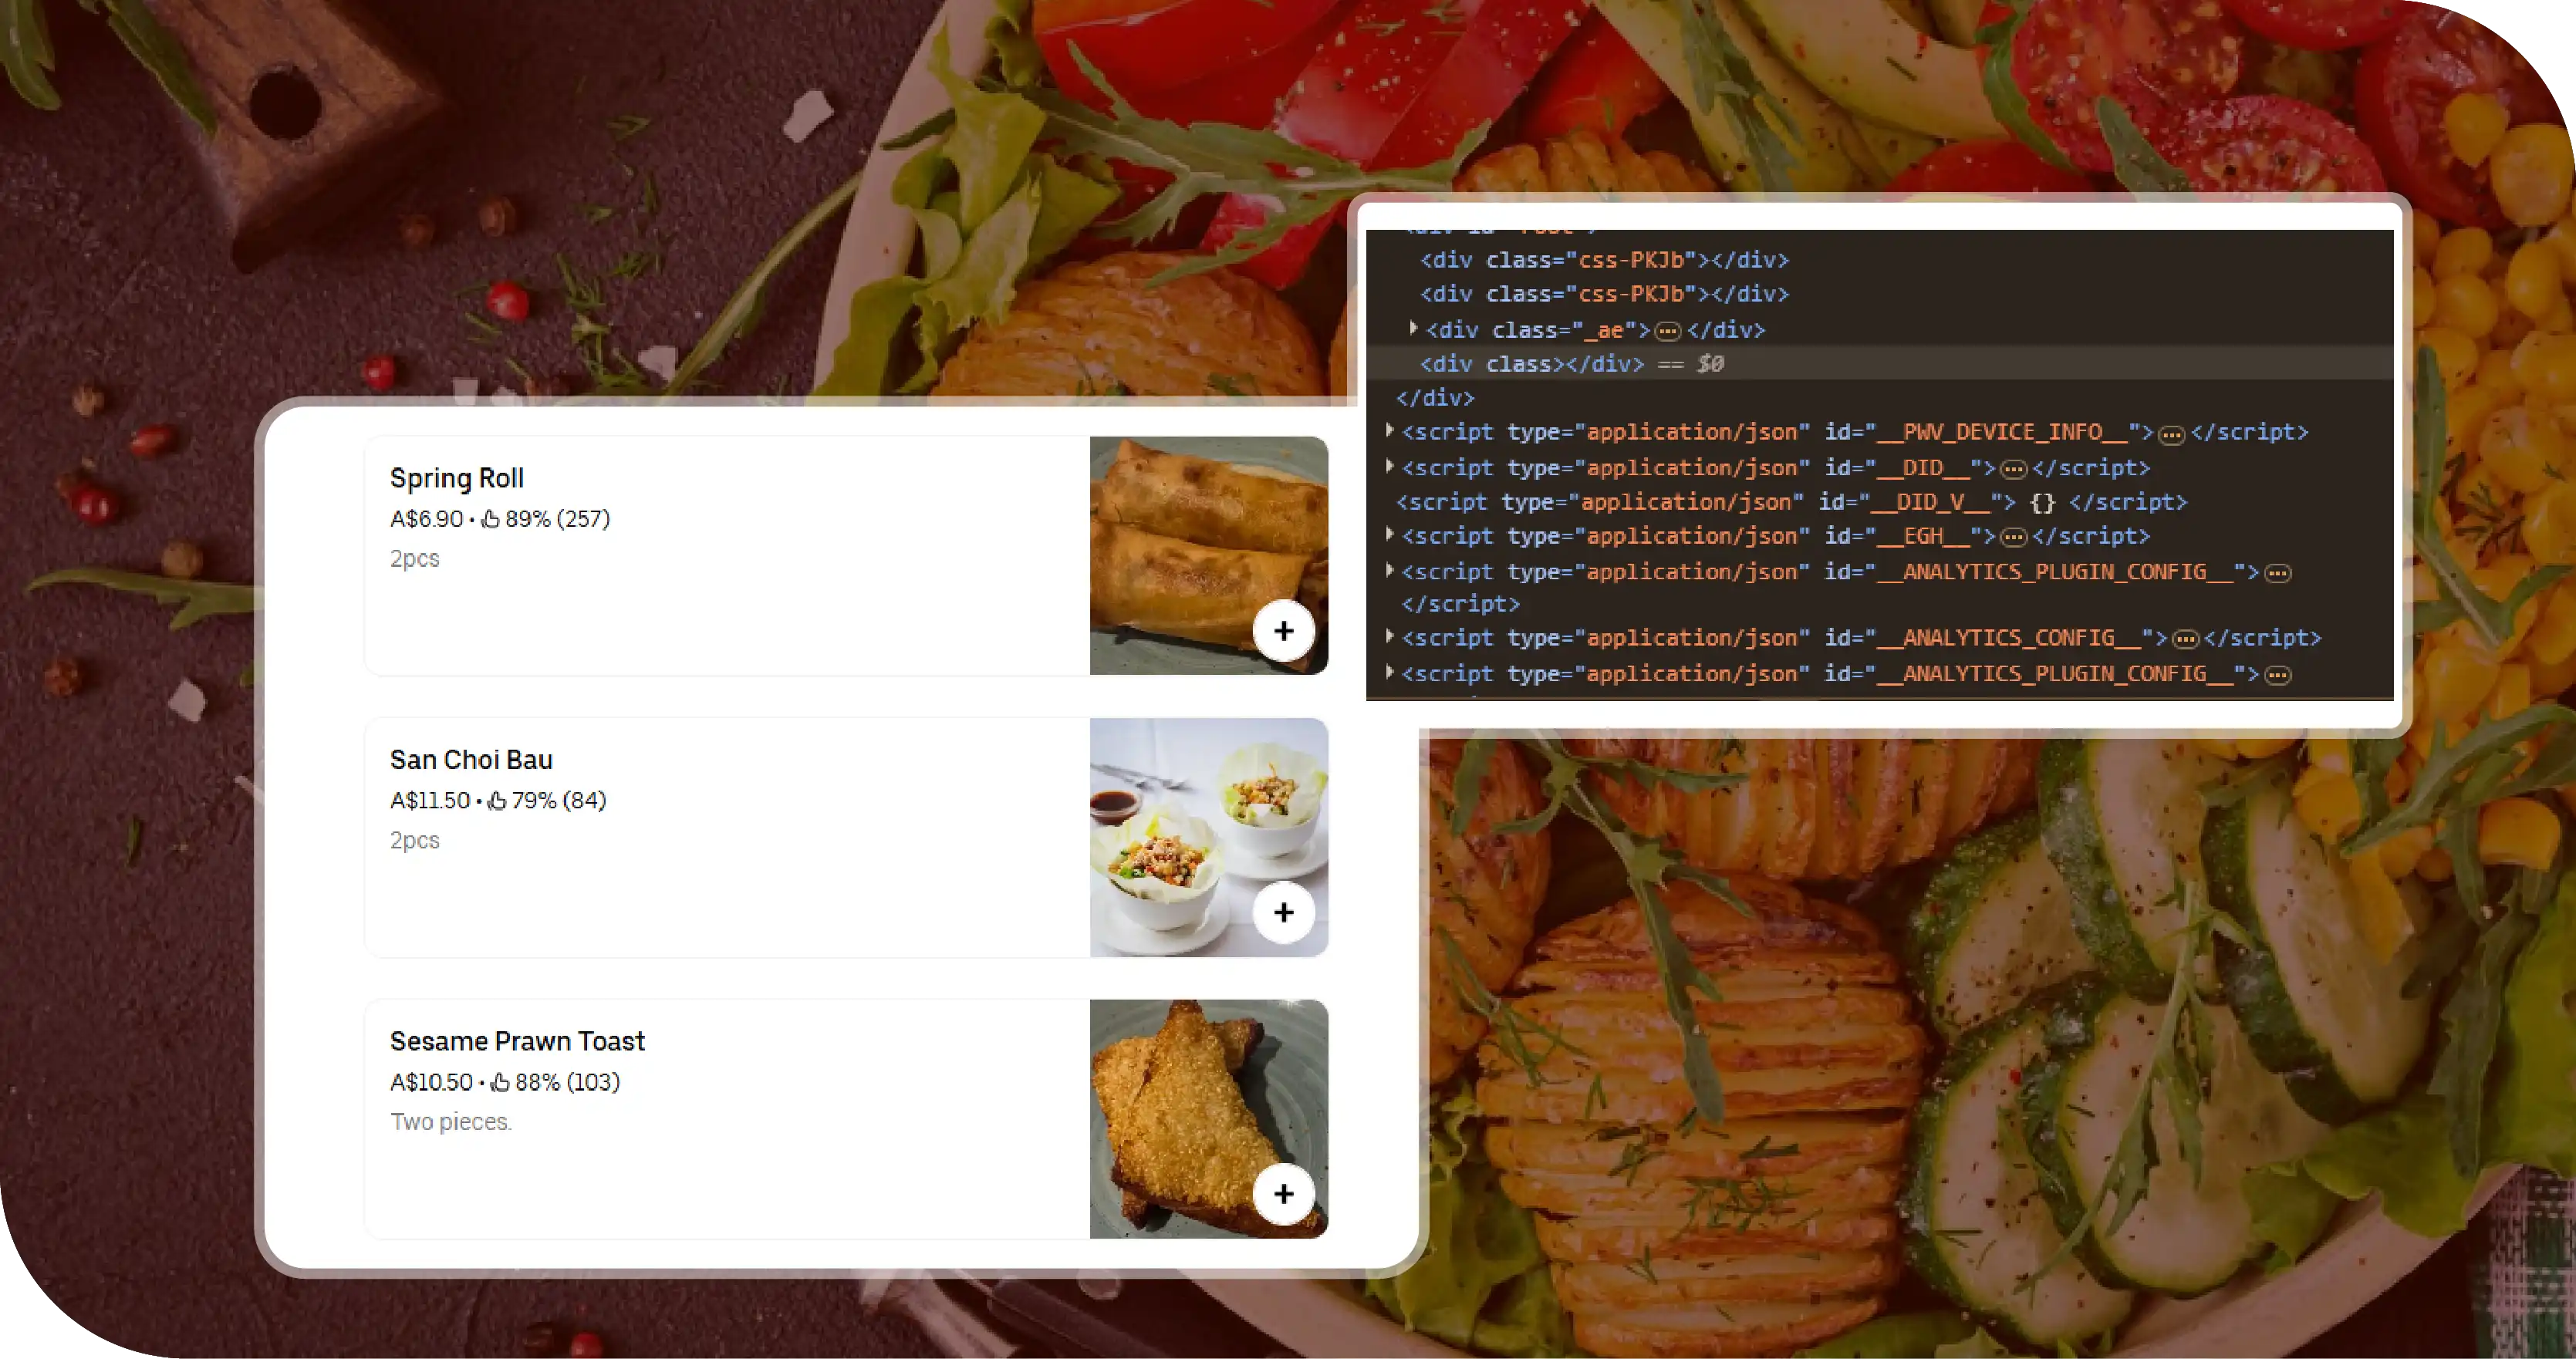The height and width of the screenshot is (1359, 2576).
Task: Open the San Choi Bau menu item title
Action: [x=471, y=760]
